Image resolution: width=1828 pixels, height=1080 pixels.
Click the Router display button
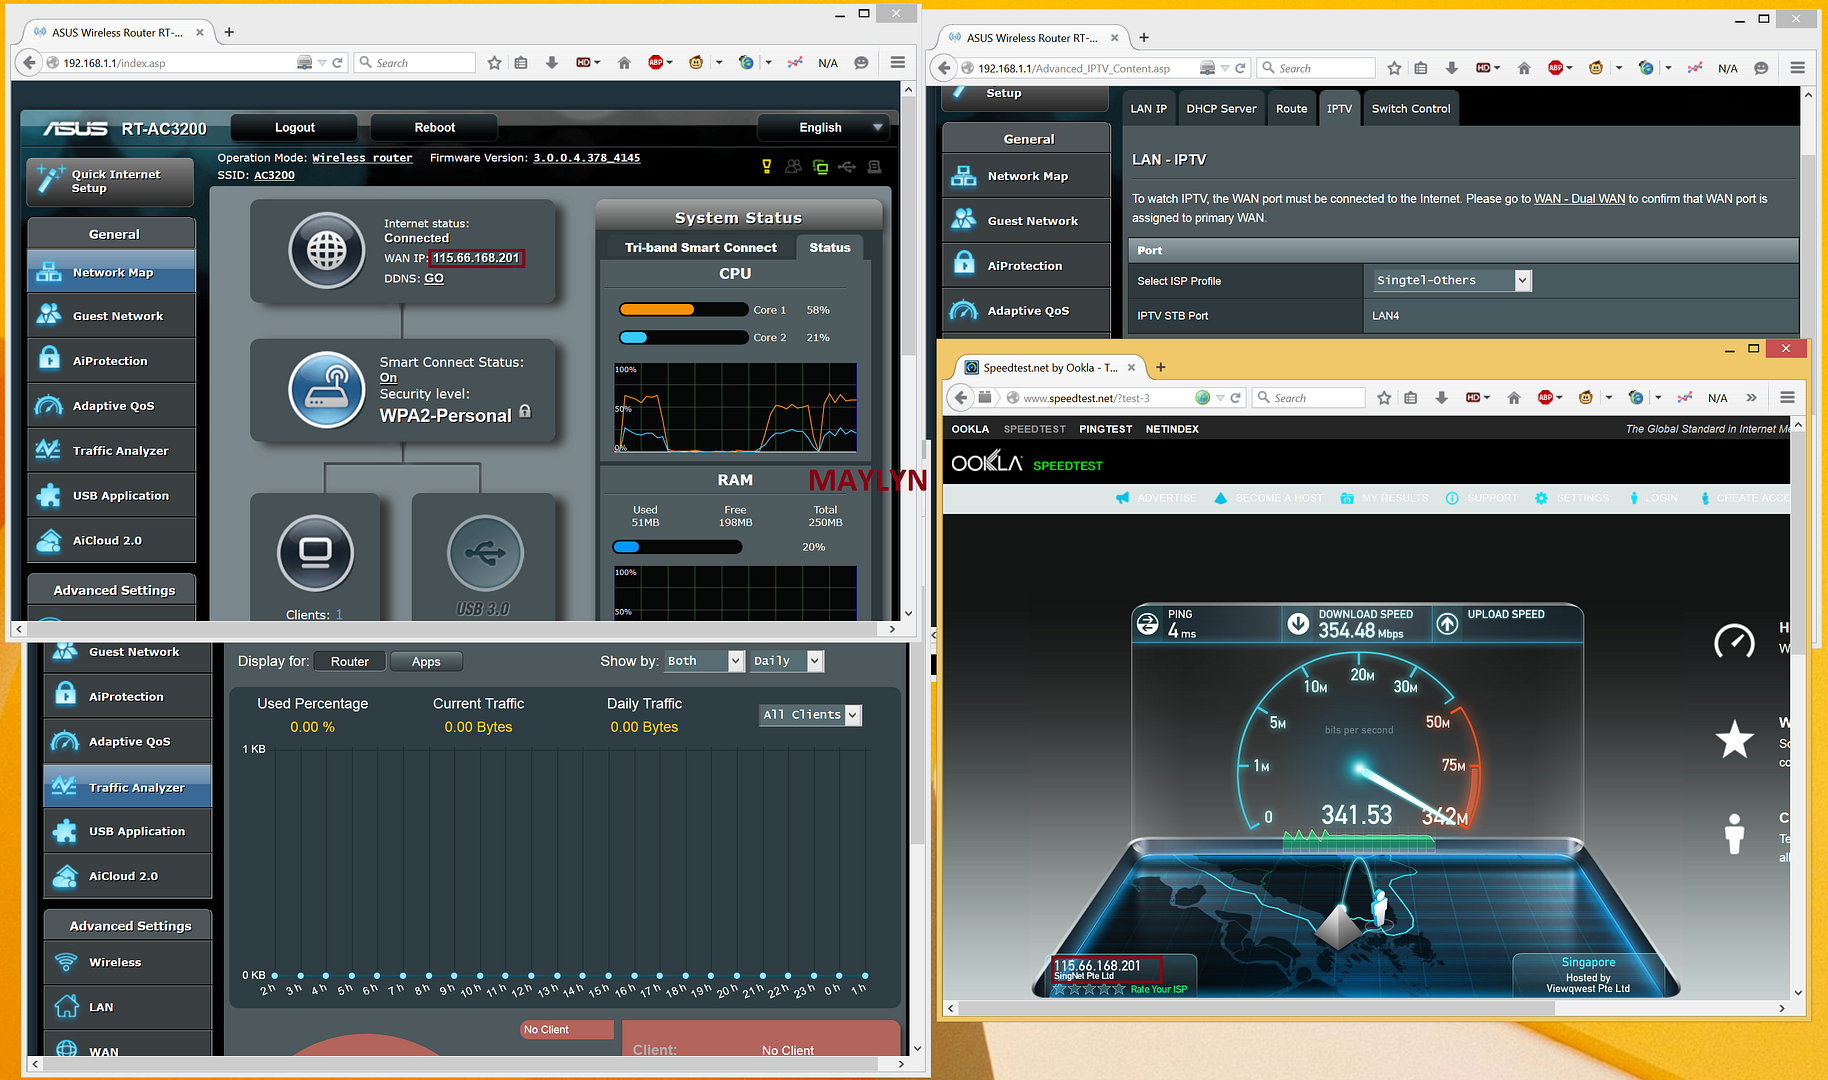[x=350, y=661]
